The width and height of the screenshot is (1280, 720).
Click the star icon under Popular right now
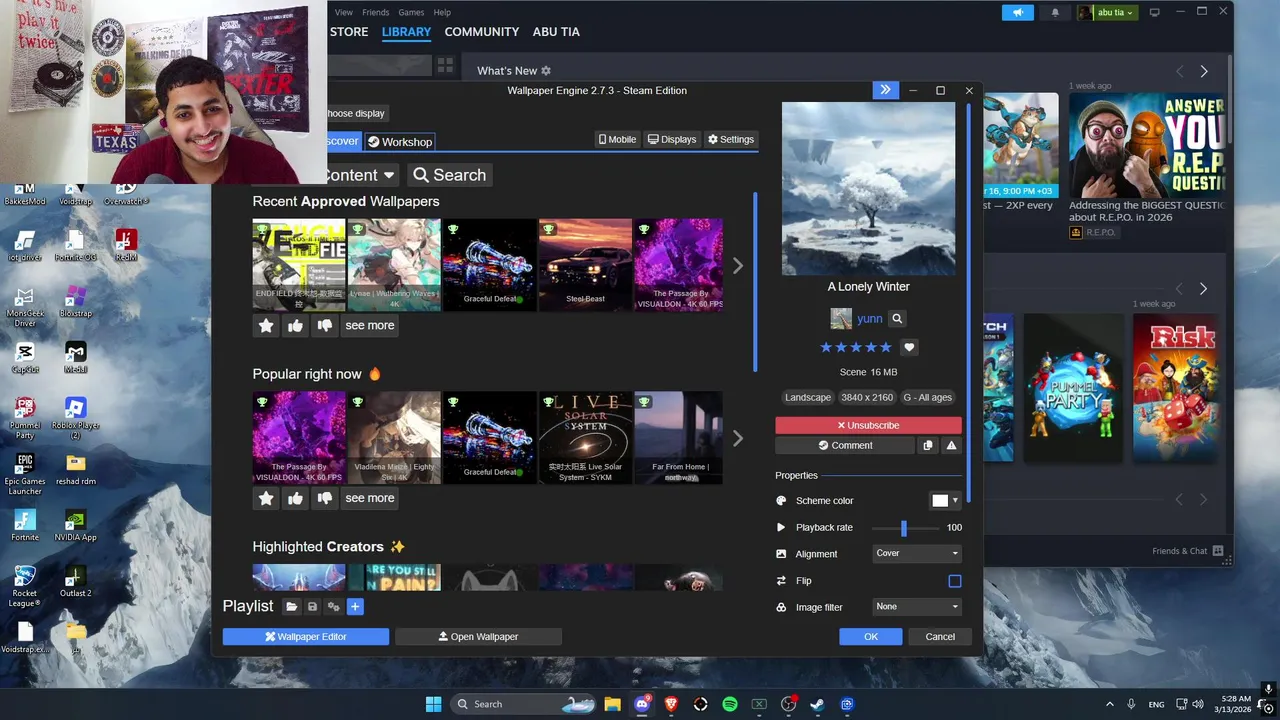tap(266, 498)
